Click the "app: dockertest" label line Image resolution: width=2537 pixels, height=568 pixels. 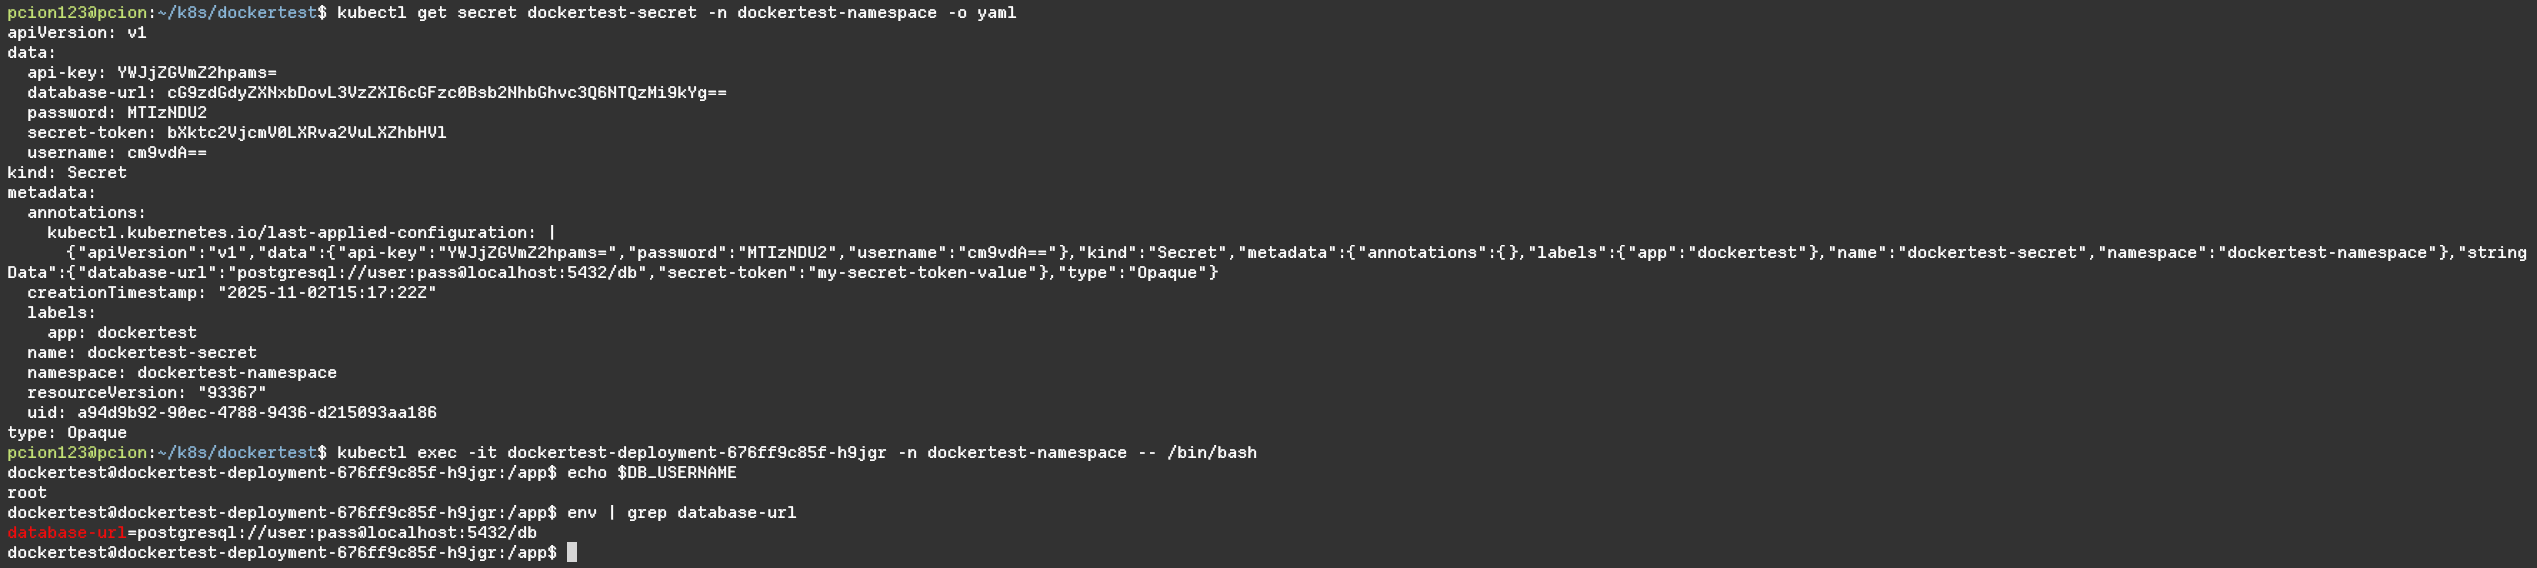point(121,333)
